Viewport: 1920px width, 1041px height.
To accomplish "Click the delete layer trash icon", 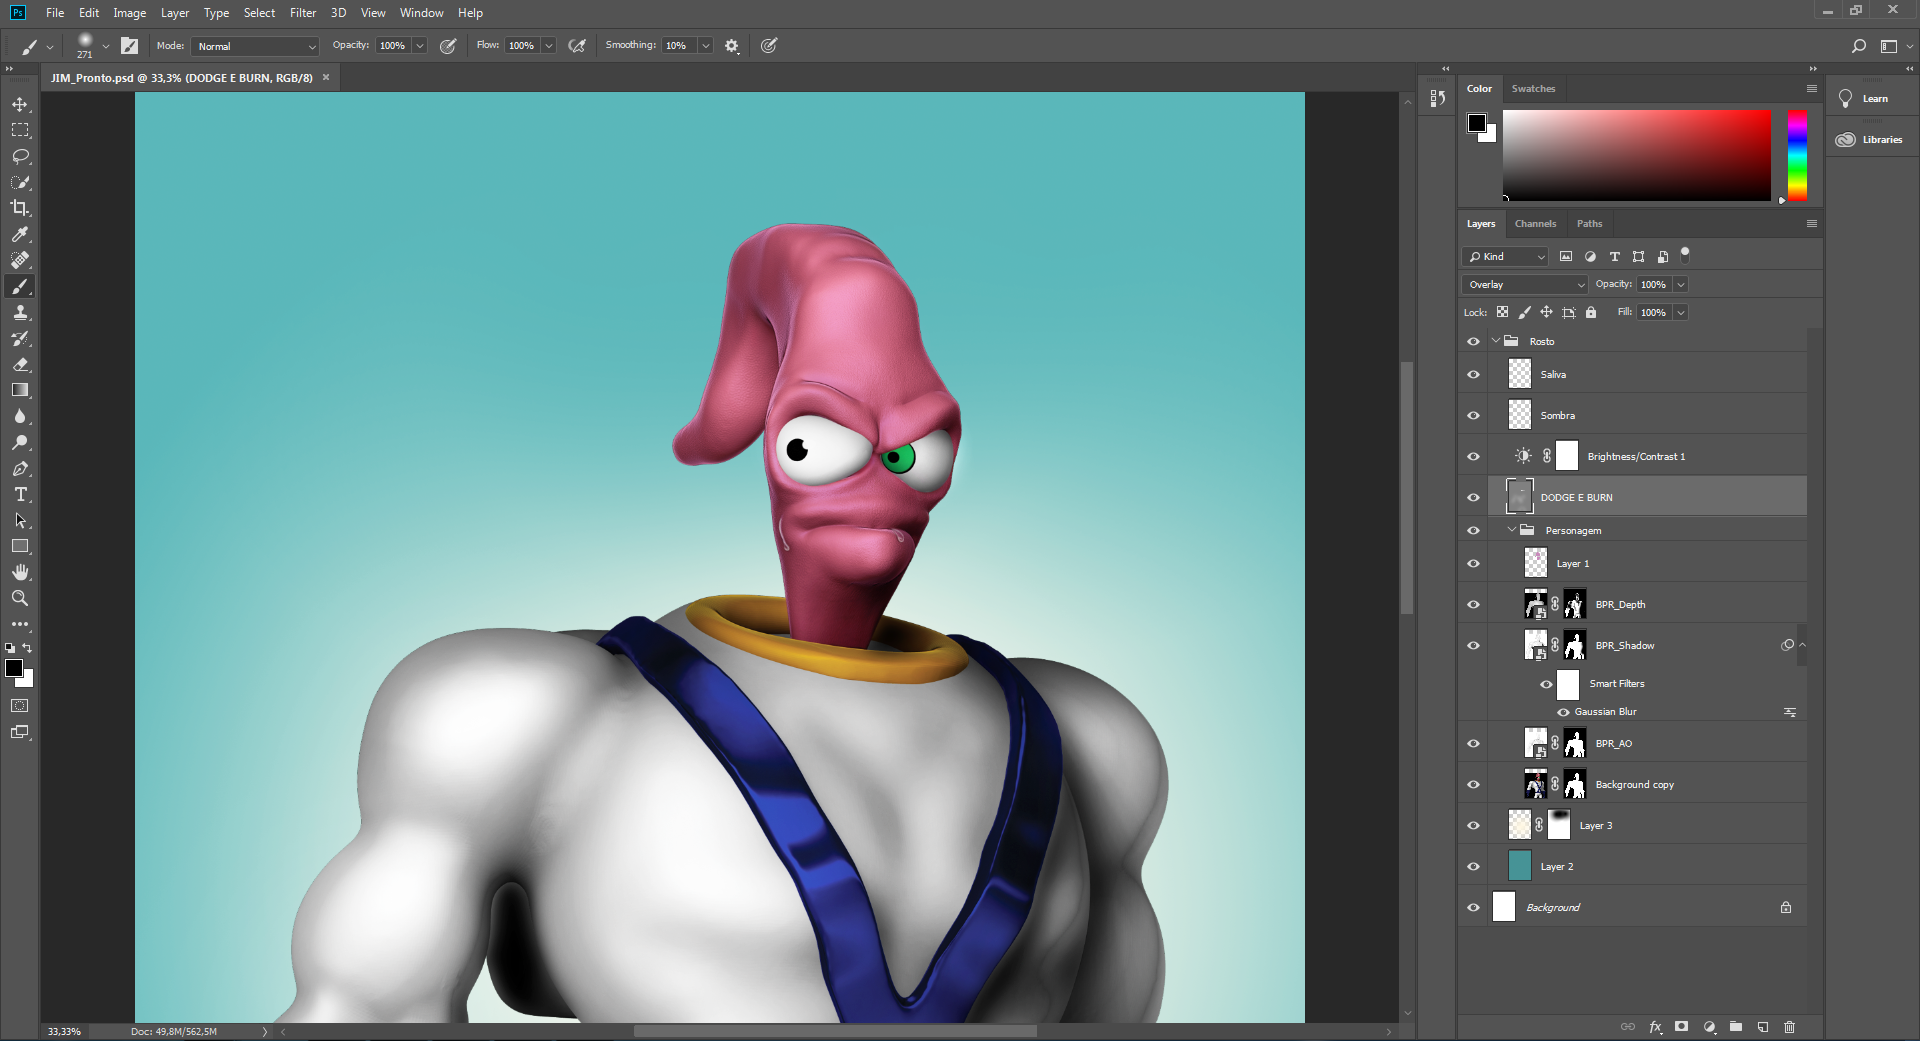I will pos(1790,1027).
